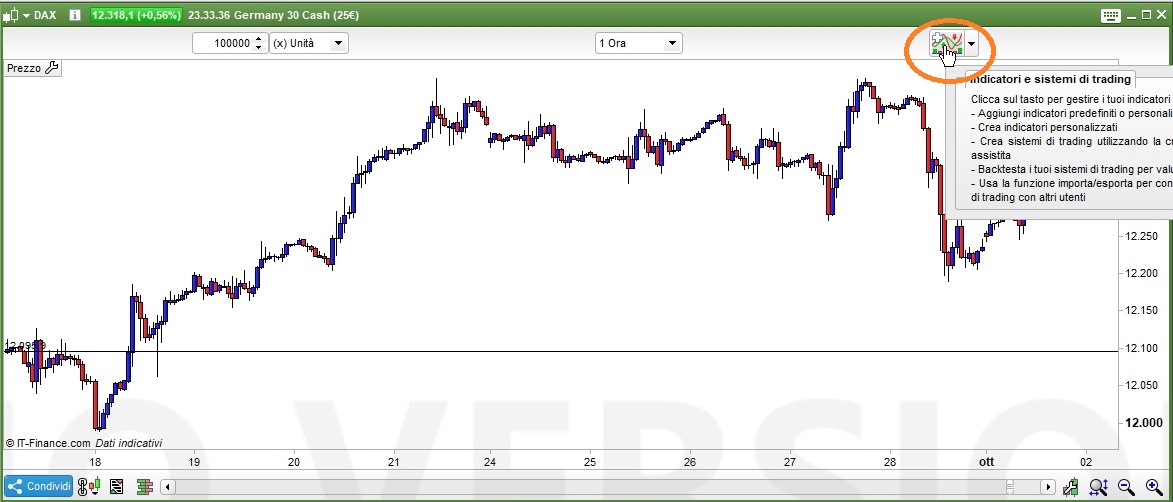Click the auto-fit zoom magnifier with arrows

tap(1098, 486)
